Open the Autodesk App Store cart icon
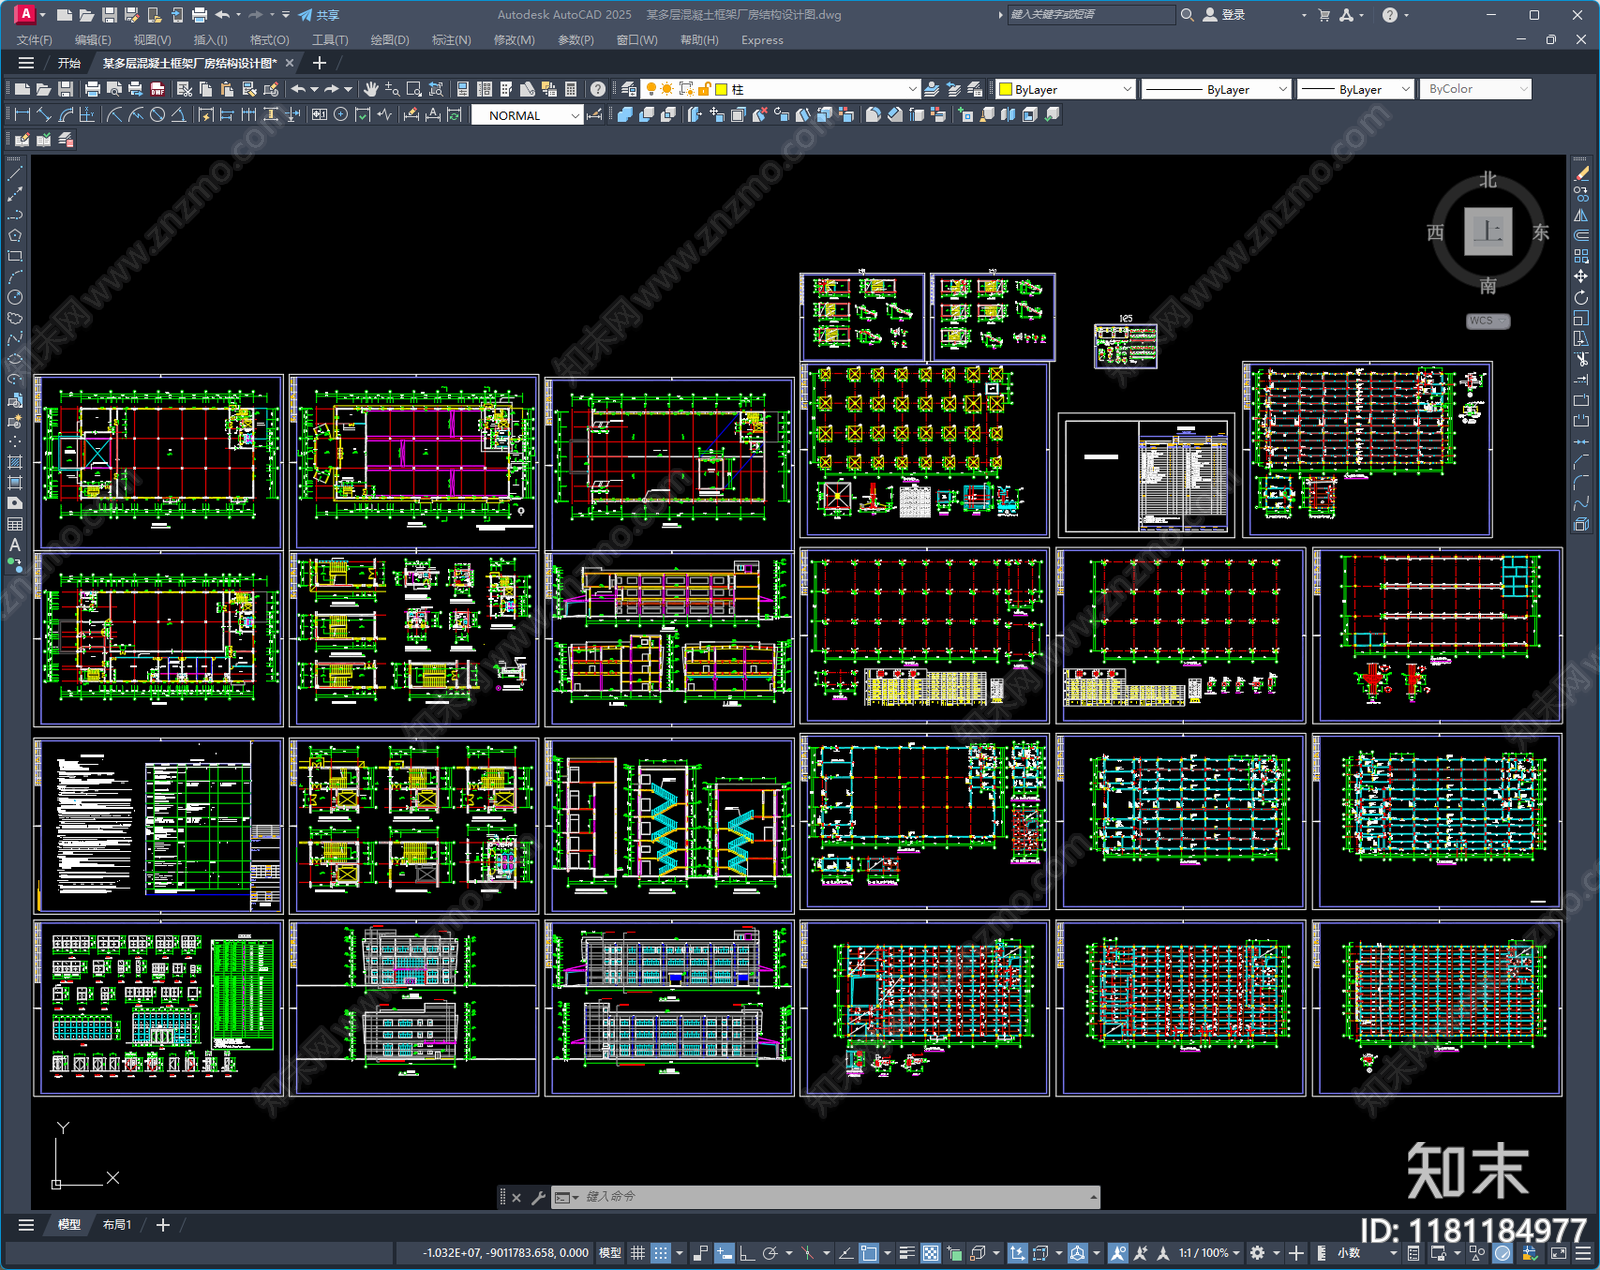This screenshot has height=1270, width=1600. (1324, 15)
